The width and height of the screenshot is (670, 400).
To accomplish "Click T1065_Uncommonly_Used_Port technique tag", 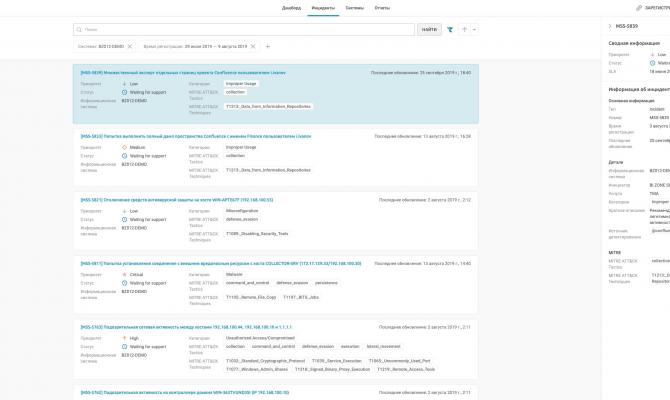I will [x=400, y=361].
